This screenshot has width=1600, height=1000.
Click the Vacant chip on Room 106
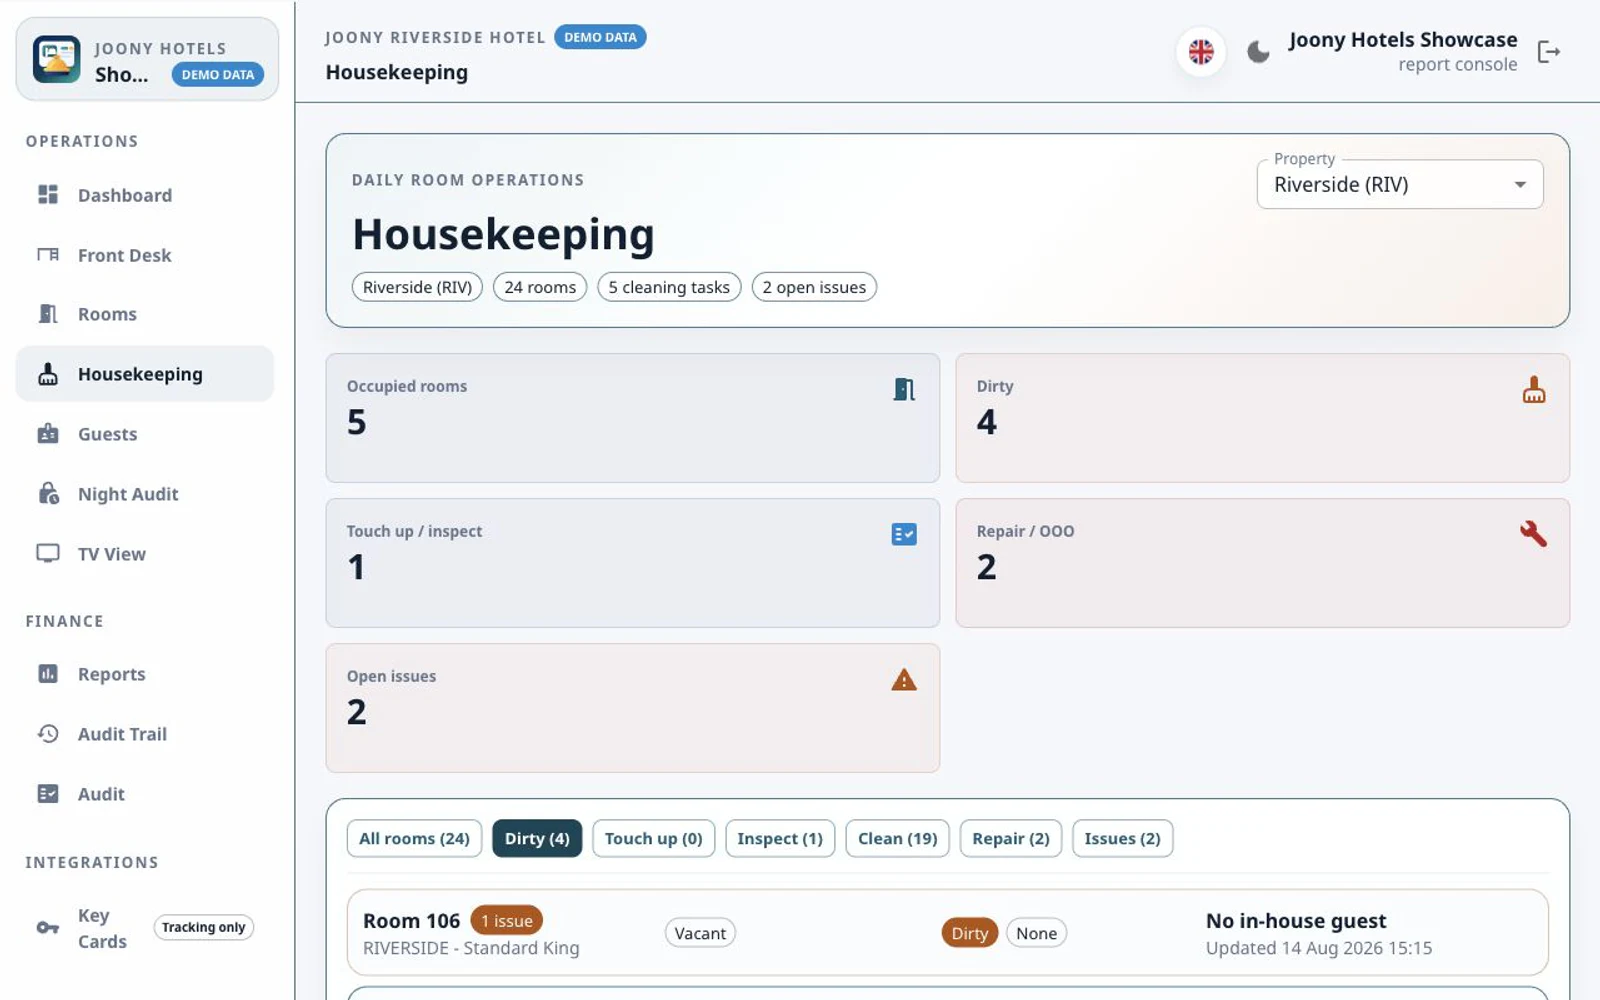[x=700, y=933]
